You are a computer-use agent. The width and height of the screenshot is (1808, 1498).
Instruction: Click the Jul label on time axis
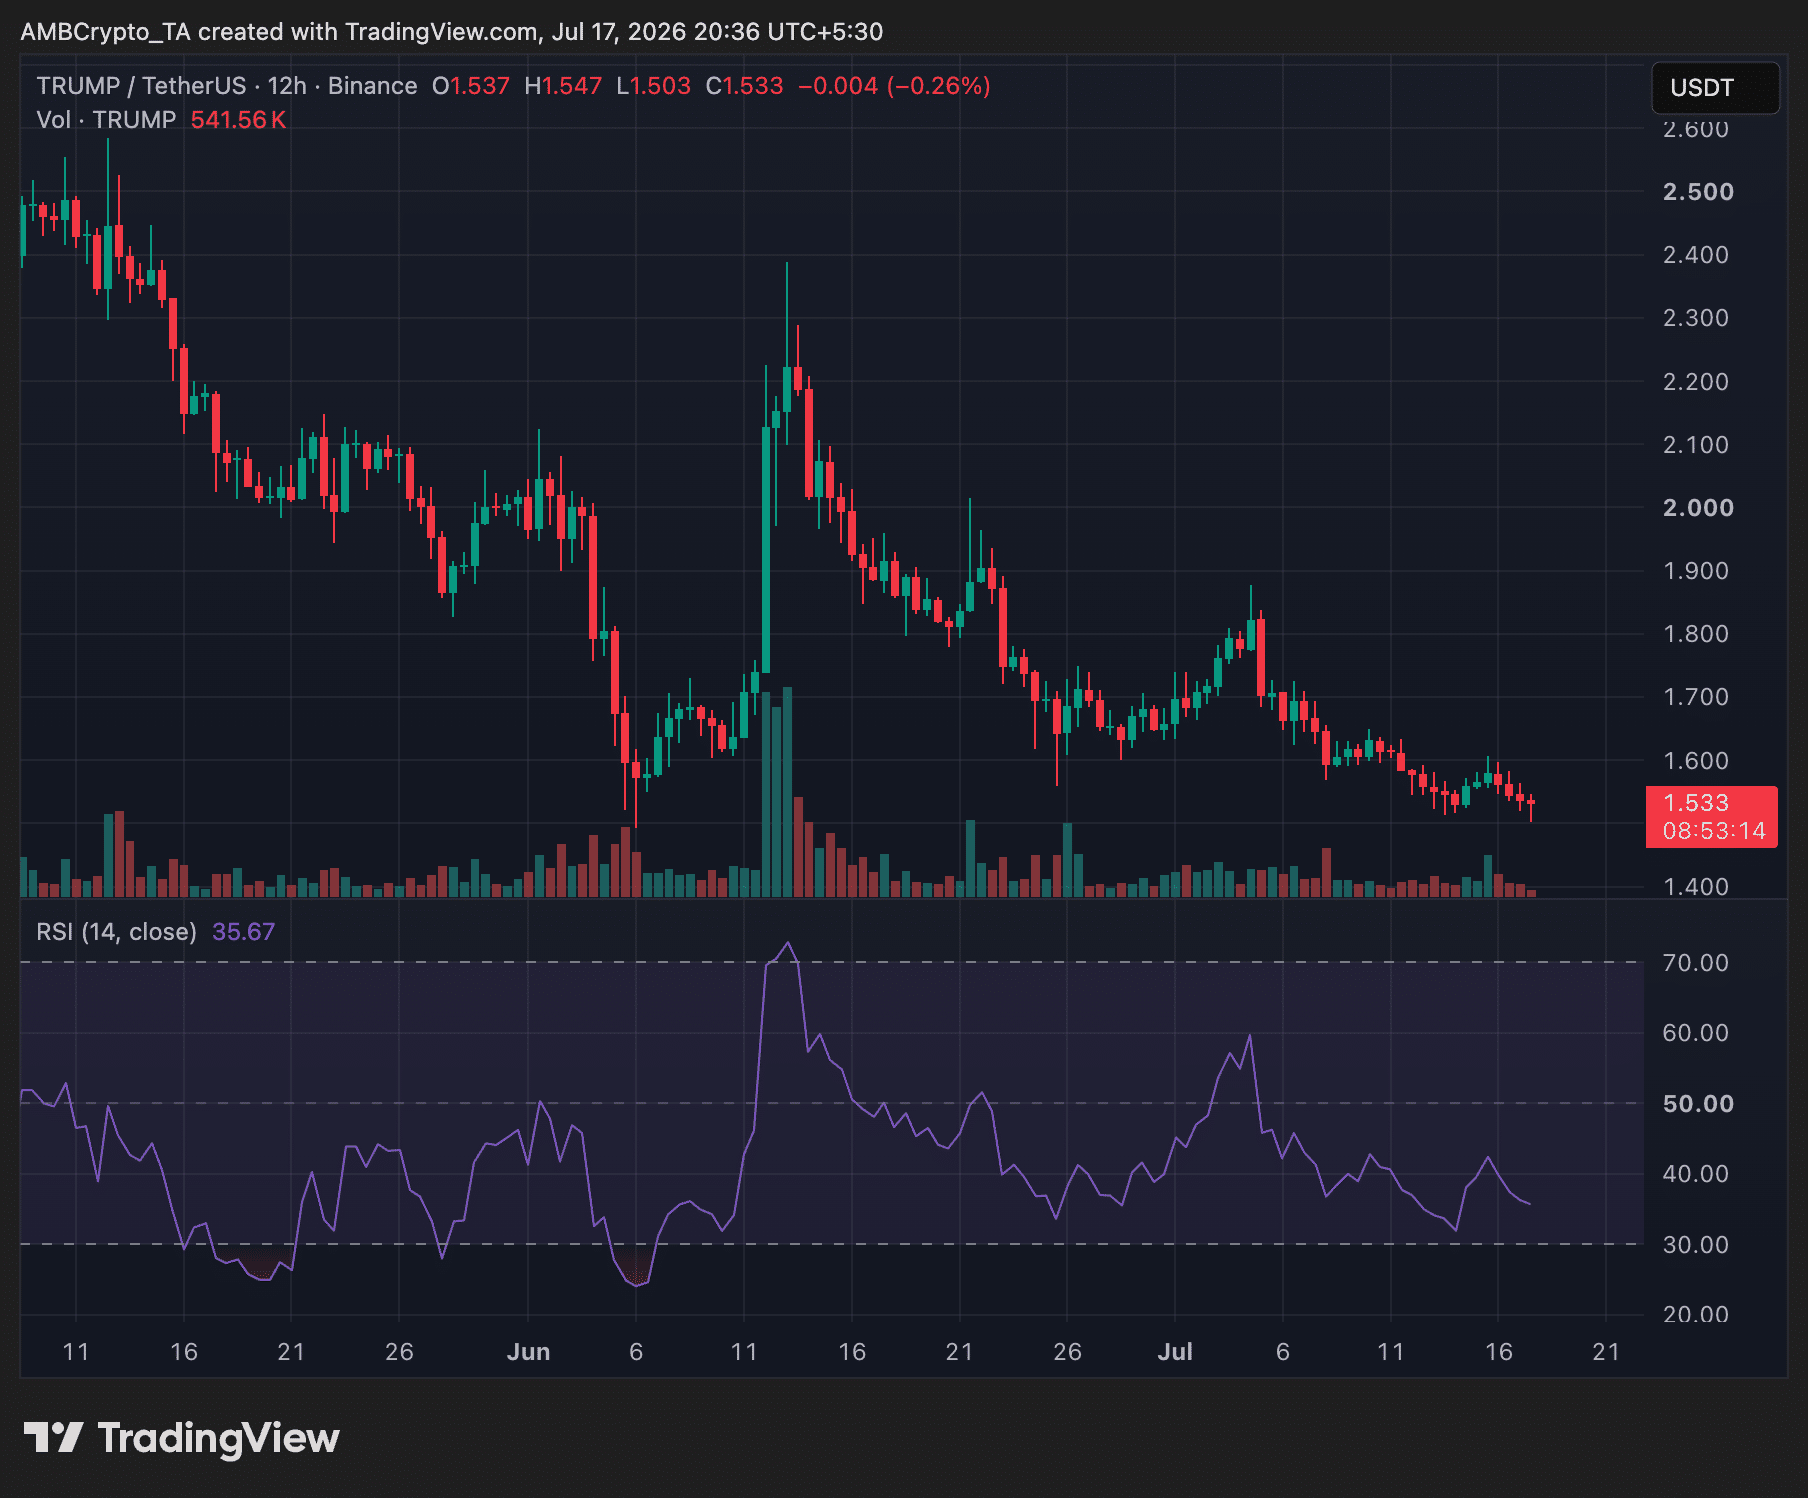click(x=1175, y=1352)
